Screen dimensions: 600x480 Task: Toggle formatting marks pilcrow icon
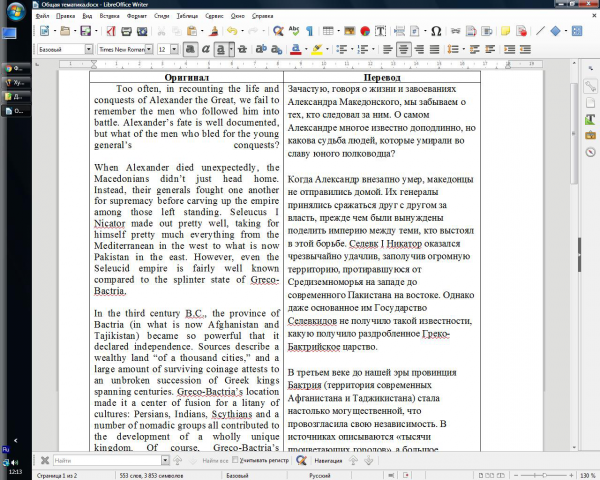[x=309, y=31]
